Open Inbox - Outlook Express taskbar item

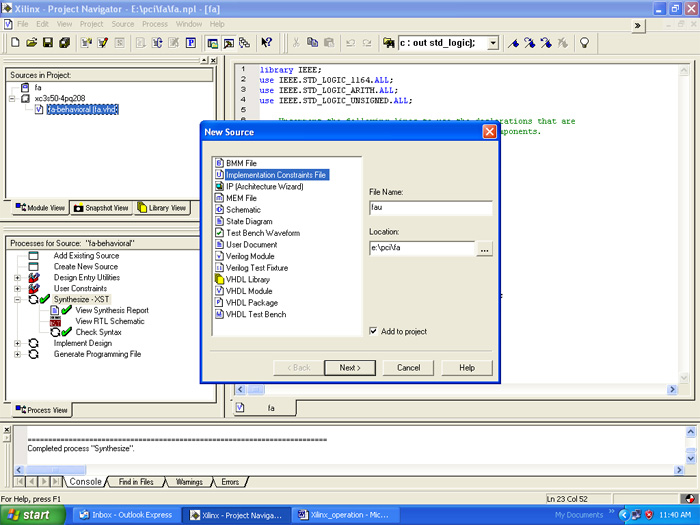click(126, 515)
